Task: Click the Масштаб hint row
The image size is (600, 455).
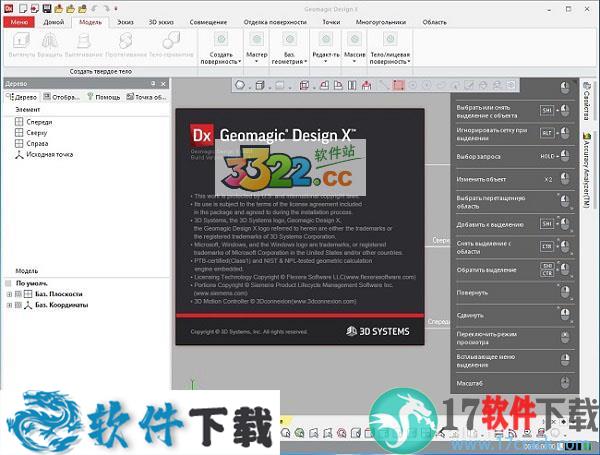Action: pos(515,383)
